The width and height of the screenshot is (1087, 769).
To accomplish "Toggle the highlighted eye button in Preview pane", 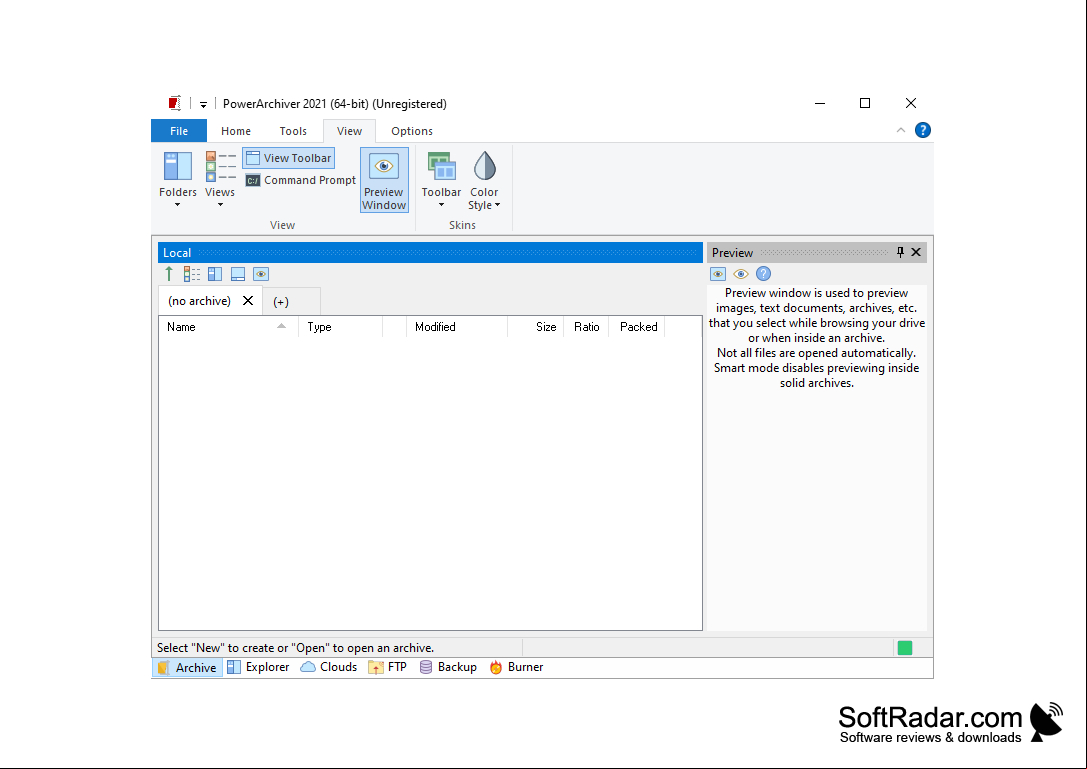I will click(718, 274).
